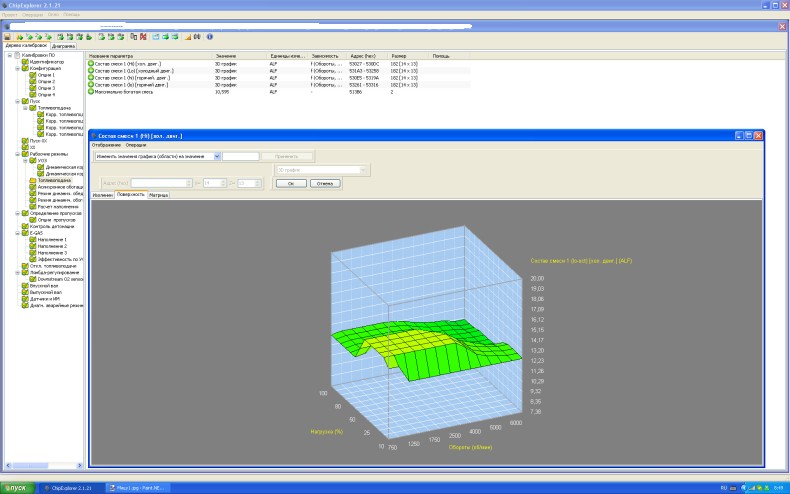Select Состав смеси 1 (Ок) (горячий двиг.) row
This screenshot has width=790, height=494.
coord(150,79)
